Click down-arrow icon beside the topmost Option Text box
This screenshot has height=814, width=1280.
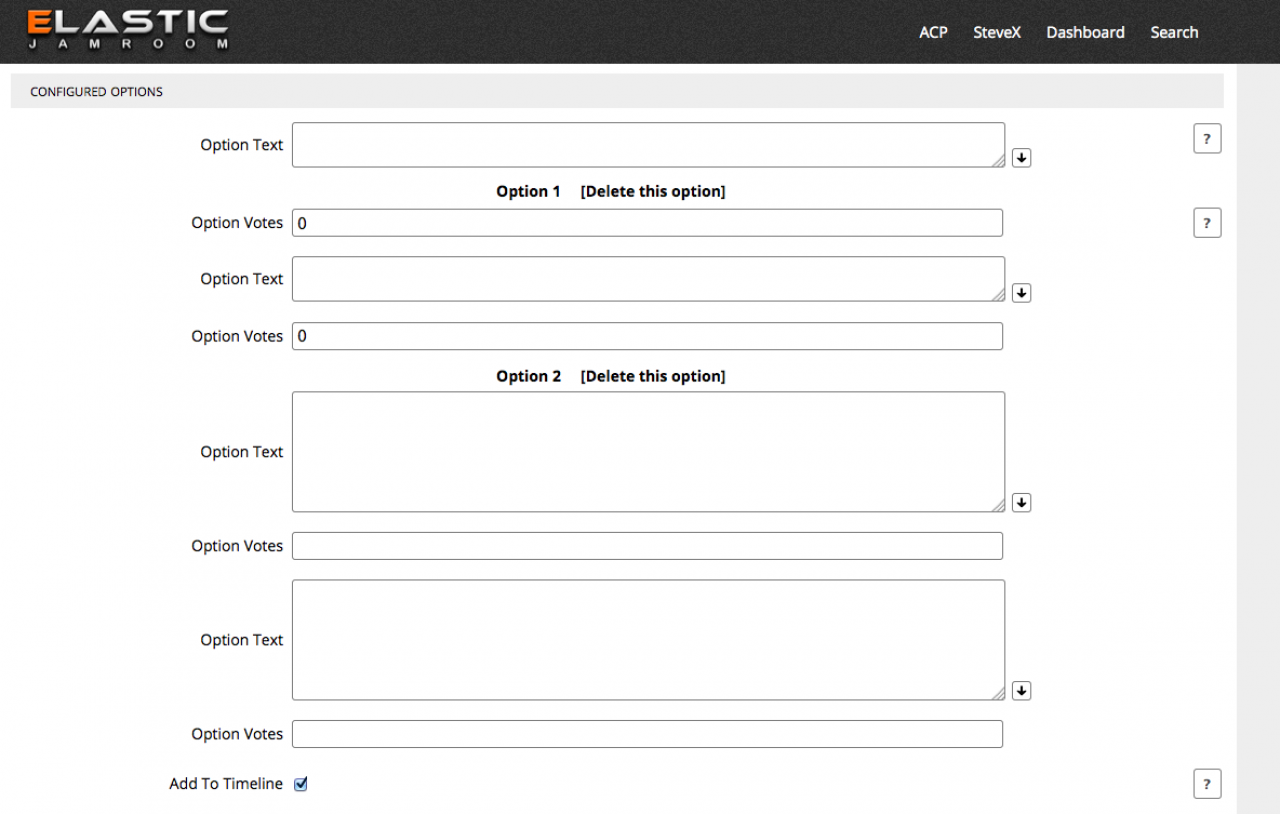click(1021, 158)
